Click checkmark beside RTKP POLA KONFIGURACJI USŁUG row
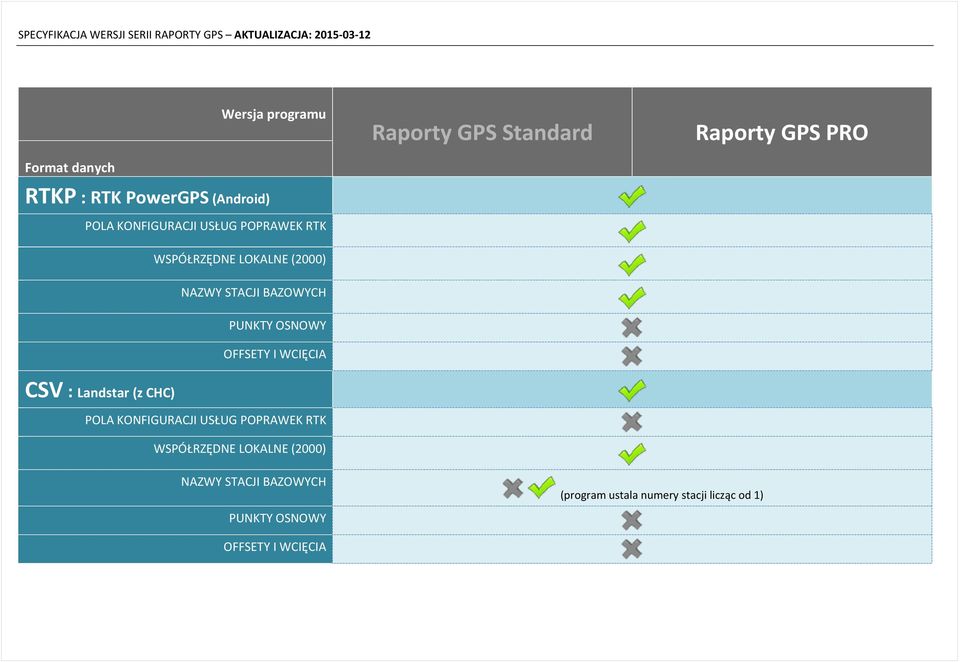The width and height of the screenshot is (960, 662). tap(632, 231)
